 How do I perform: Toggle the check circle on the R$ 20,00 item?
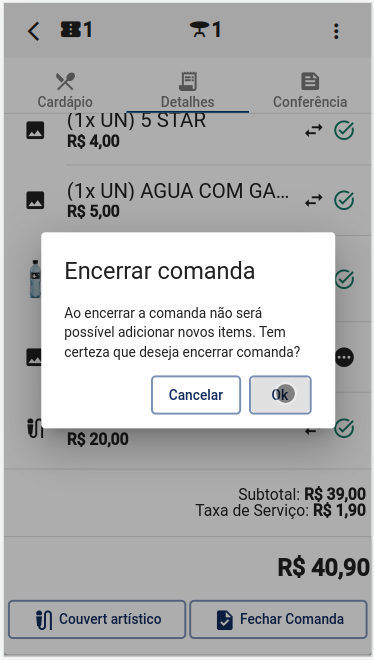point(344,428)
